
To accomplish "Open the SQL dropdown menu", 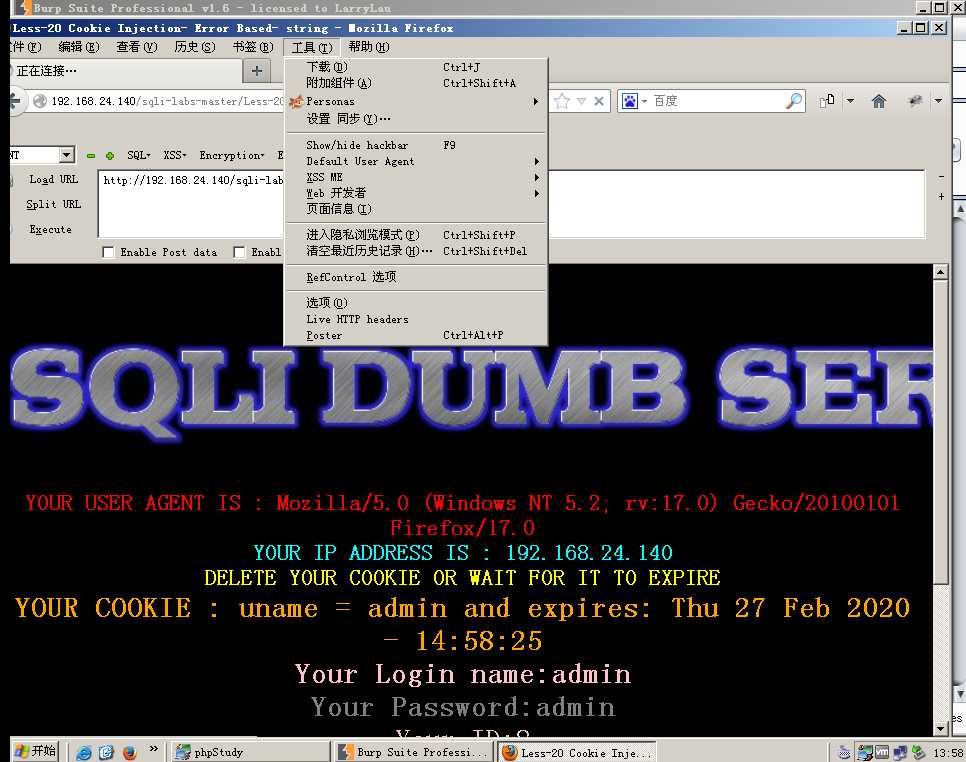I will click(x=139, y=155).
